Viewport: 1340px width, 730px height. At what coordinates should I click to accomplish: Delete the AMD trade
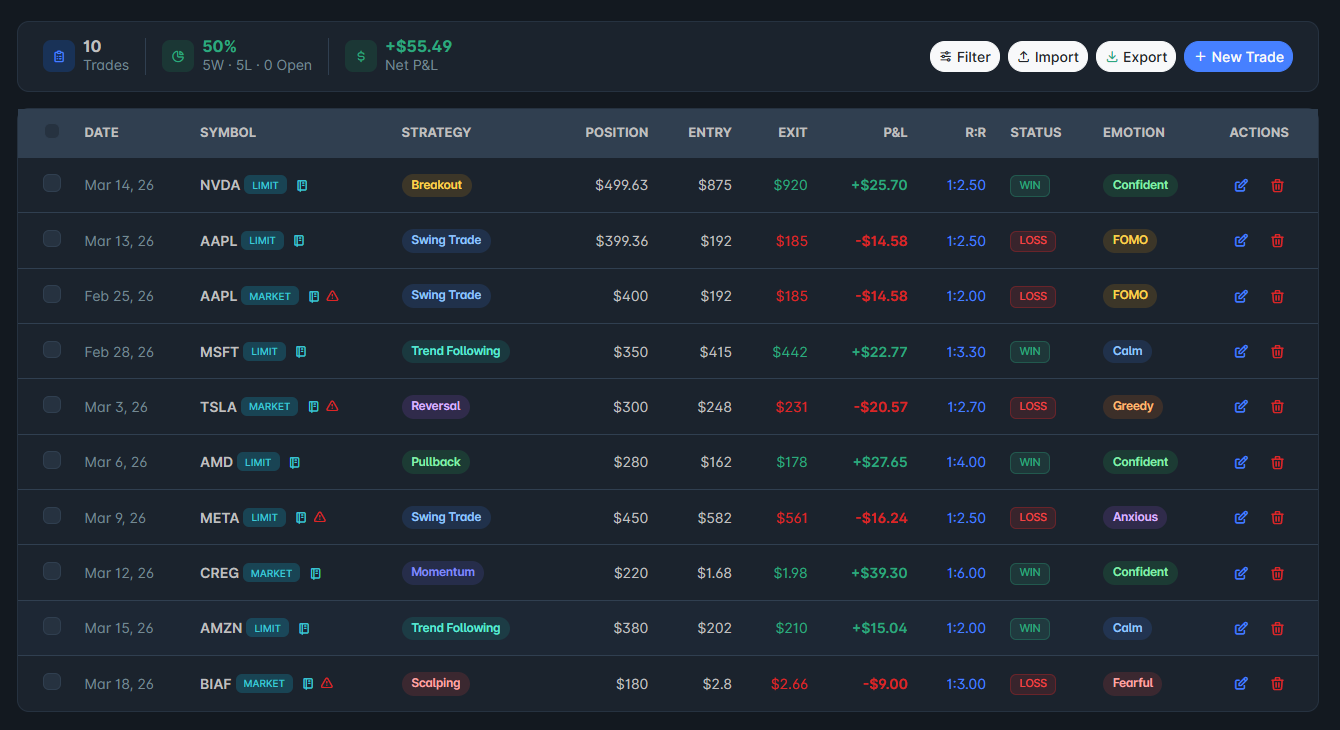pos(1277,462)
